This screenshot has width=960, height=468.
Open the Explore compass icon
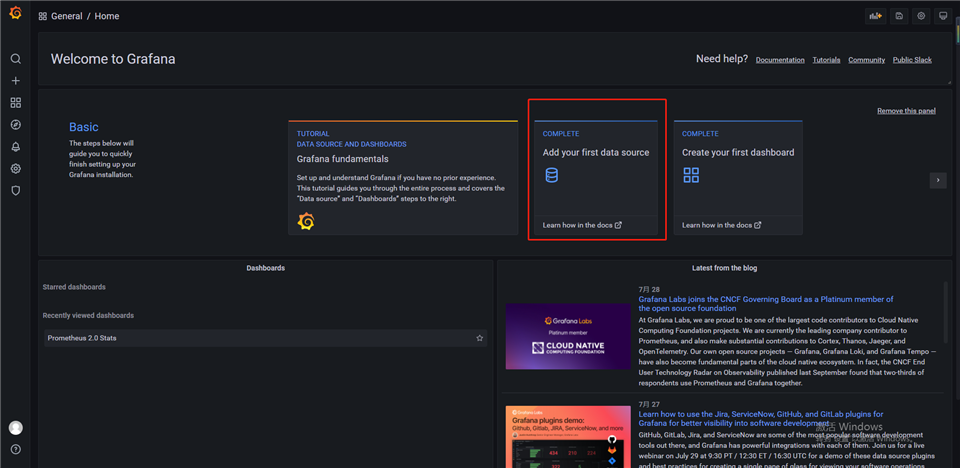point(16,125)
